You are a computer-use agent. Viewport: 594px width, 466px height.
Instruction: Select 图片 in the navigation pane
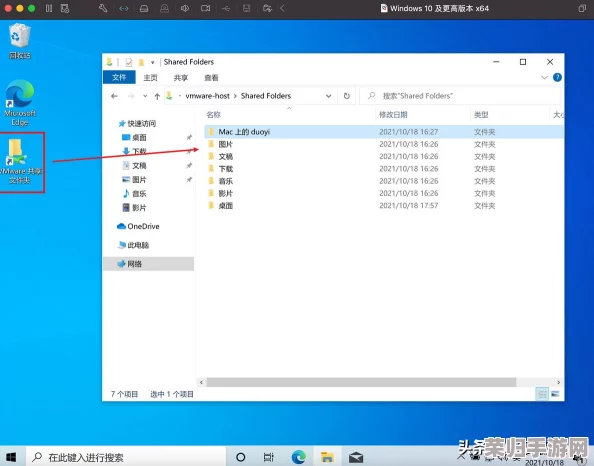(x=134, y=180)
